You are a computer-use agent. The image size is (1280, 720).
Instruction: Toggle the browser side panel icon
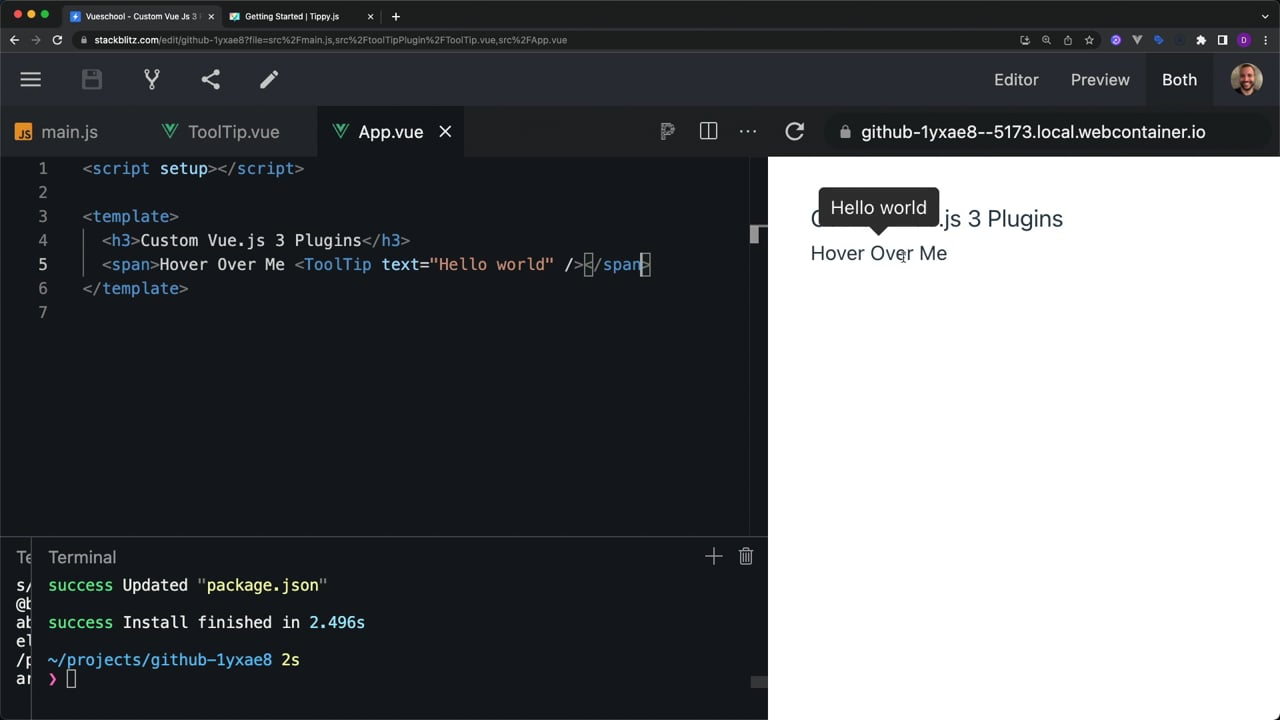coord(1222,40)
